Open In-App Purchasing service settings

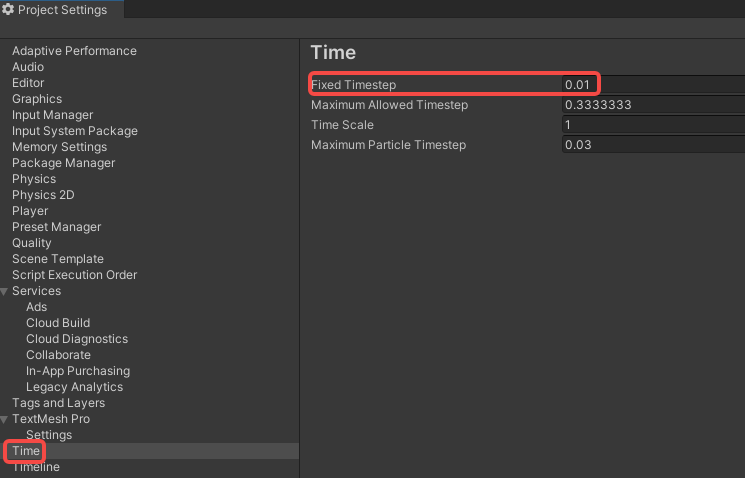[x=78, y=371]
